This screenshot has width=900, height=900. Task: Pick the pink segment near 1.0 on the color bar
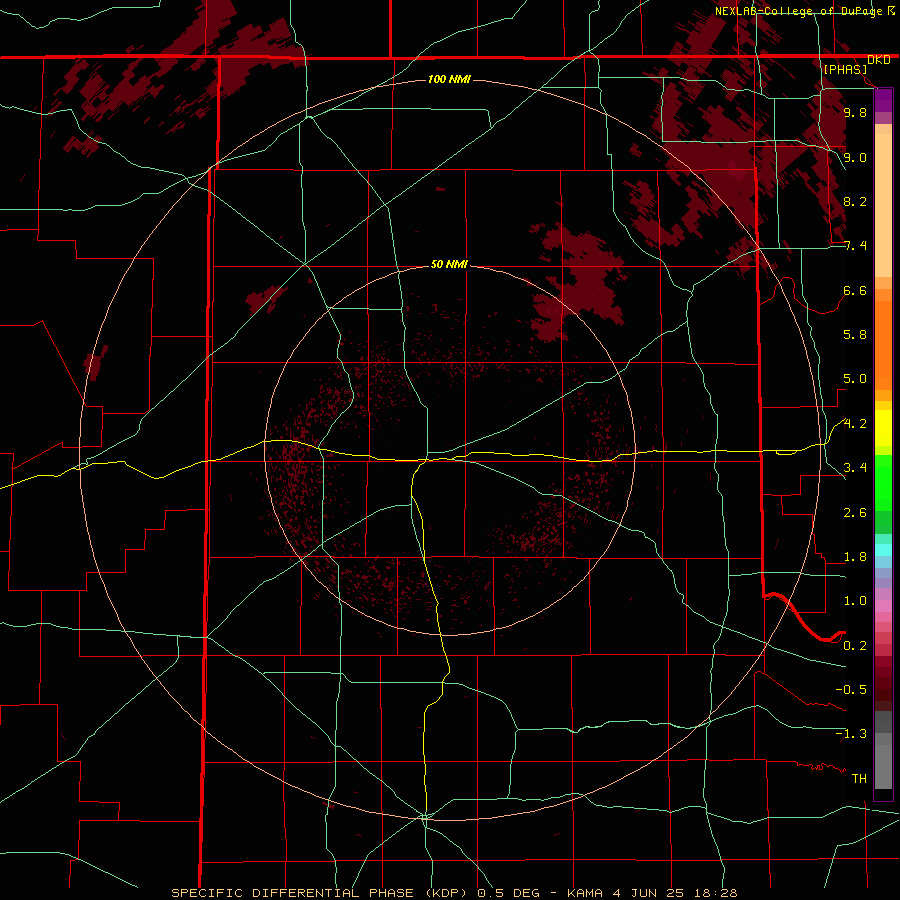point(883,605)
